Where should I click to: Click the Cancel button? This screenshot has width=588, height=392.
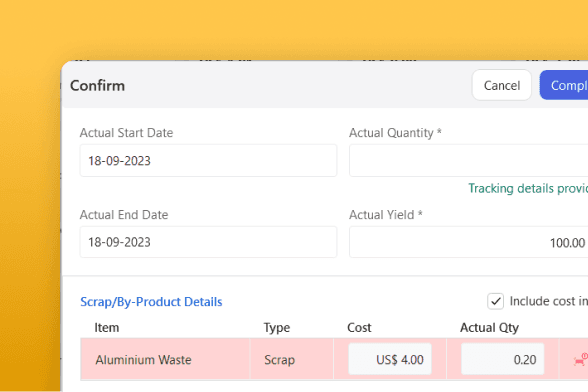pos(502,85)
